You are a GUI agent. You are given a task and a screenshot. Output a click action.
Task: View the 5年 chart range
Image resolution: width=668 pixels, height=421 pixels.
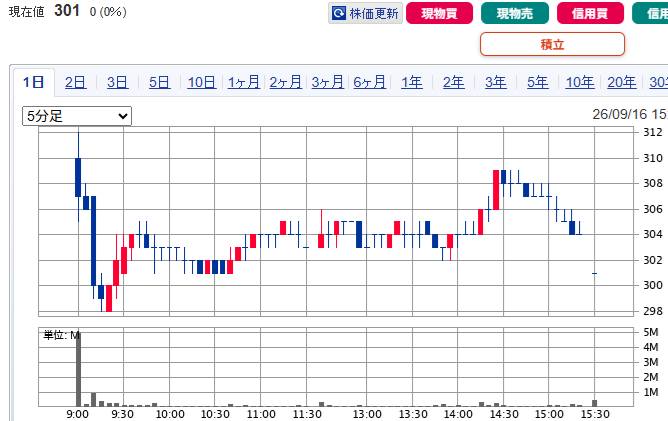click(538, 82)
